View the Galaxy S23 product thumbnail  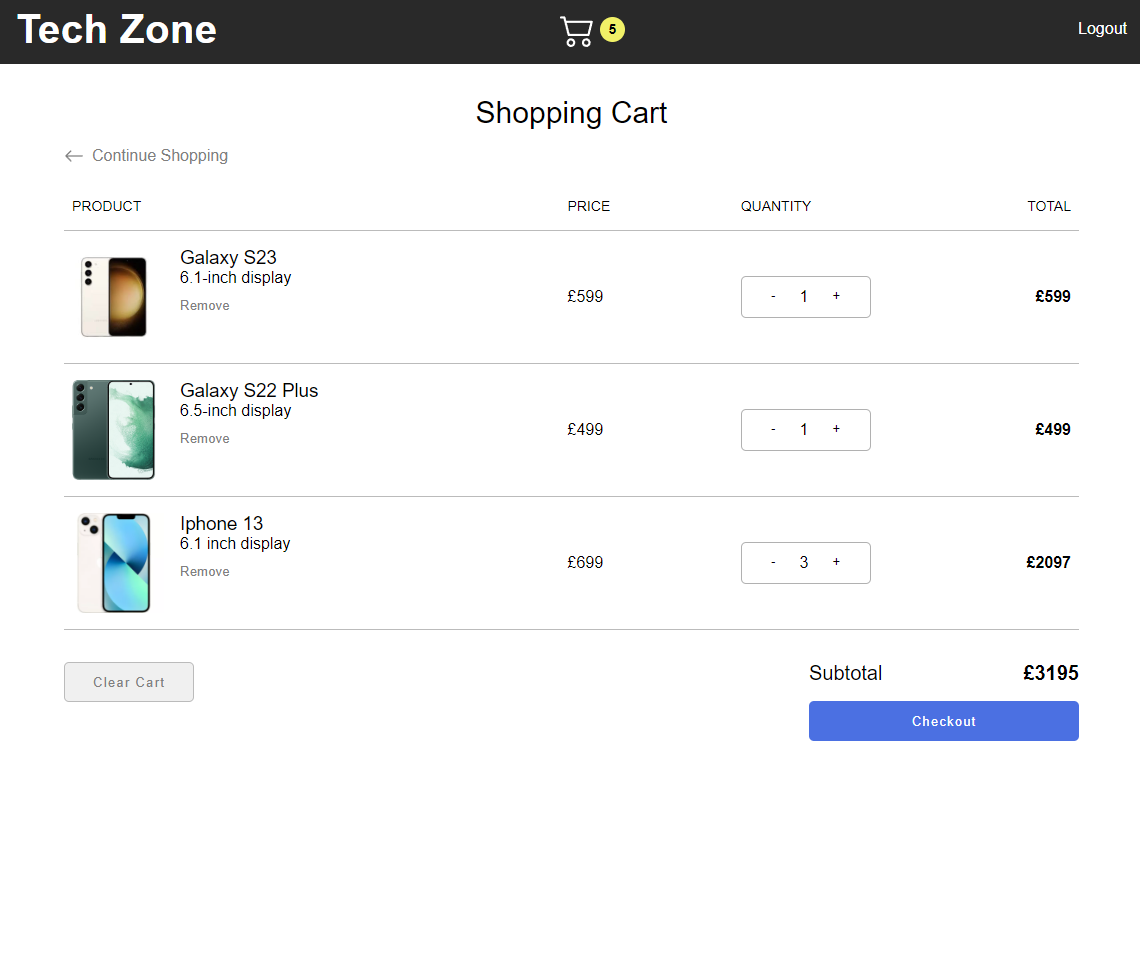[113, 296]
